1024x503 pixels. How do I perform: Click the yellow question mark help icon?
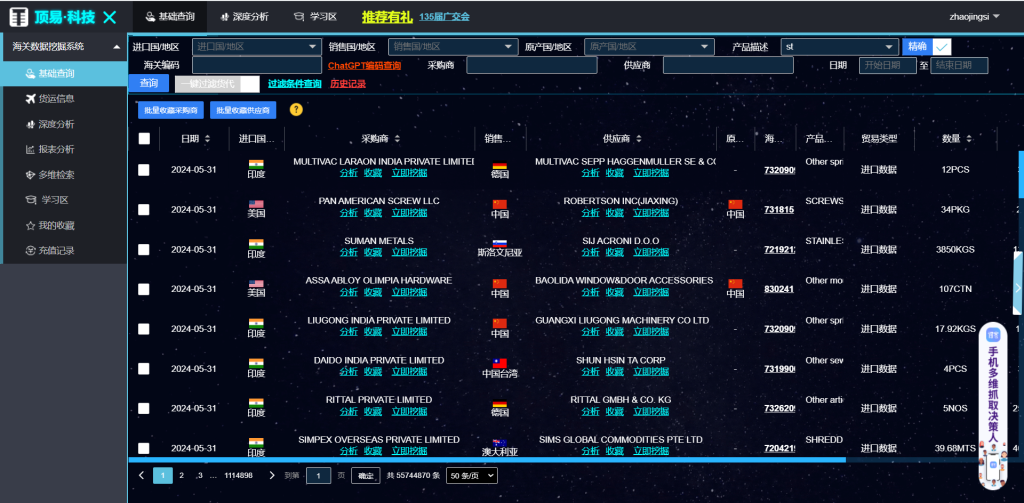coord(296,110)
